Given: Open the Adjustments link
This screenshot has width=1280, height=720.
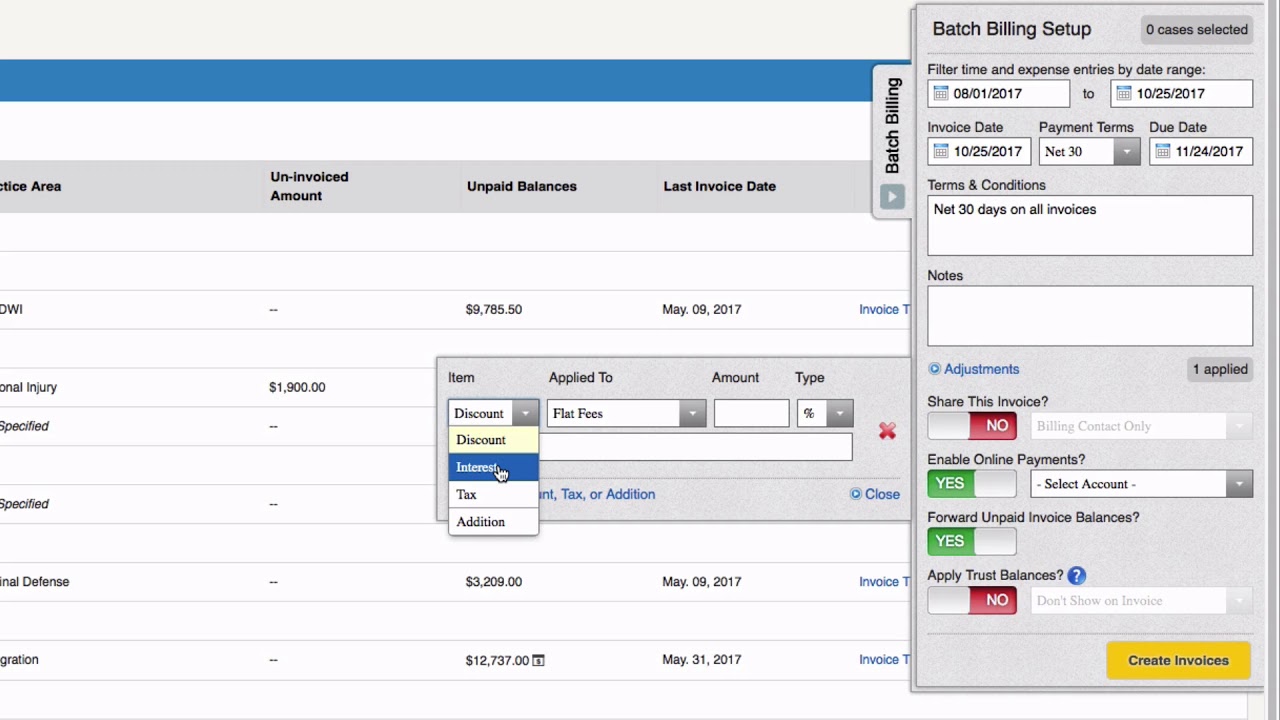Looking at the screenshot, I should [x=981, y=369].
